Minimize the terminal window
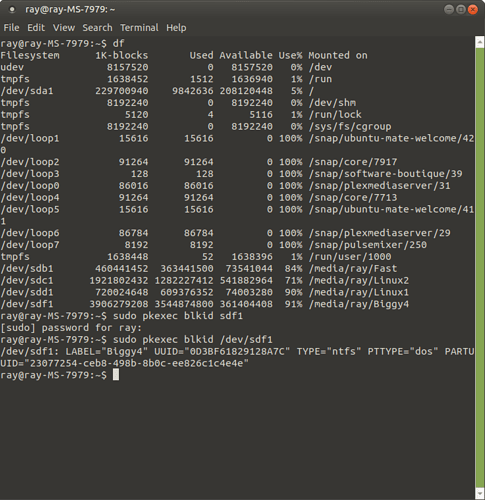 pos(449,9)
